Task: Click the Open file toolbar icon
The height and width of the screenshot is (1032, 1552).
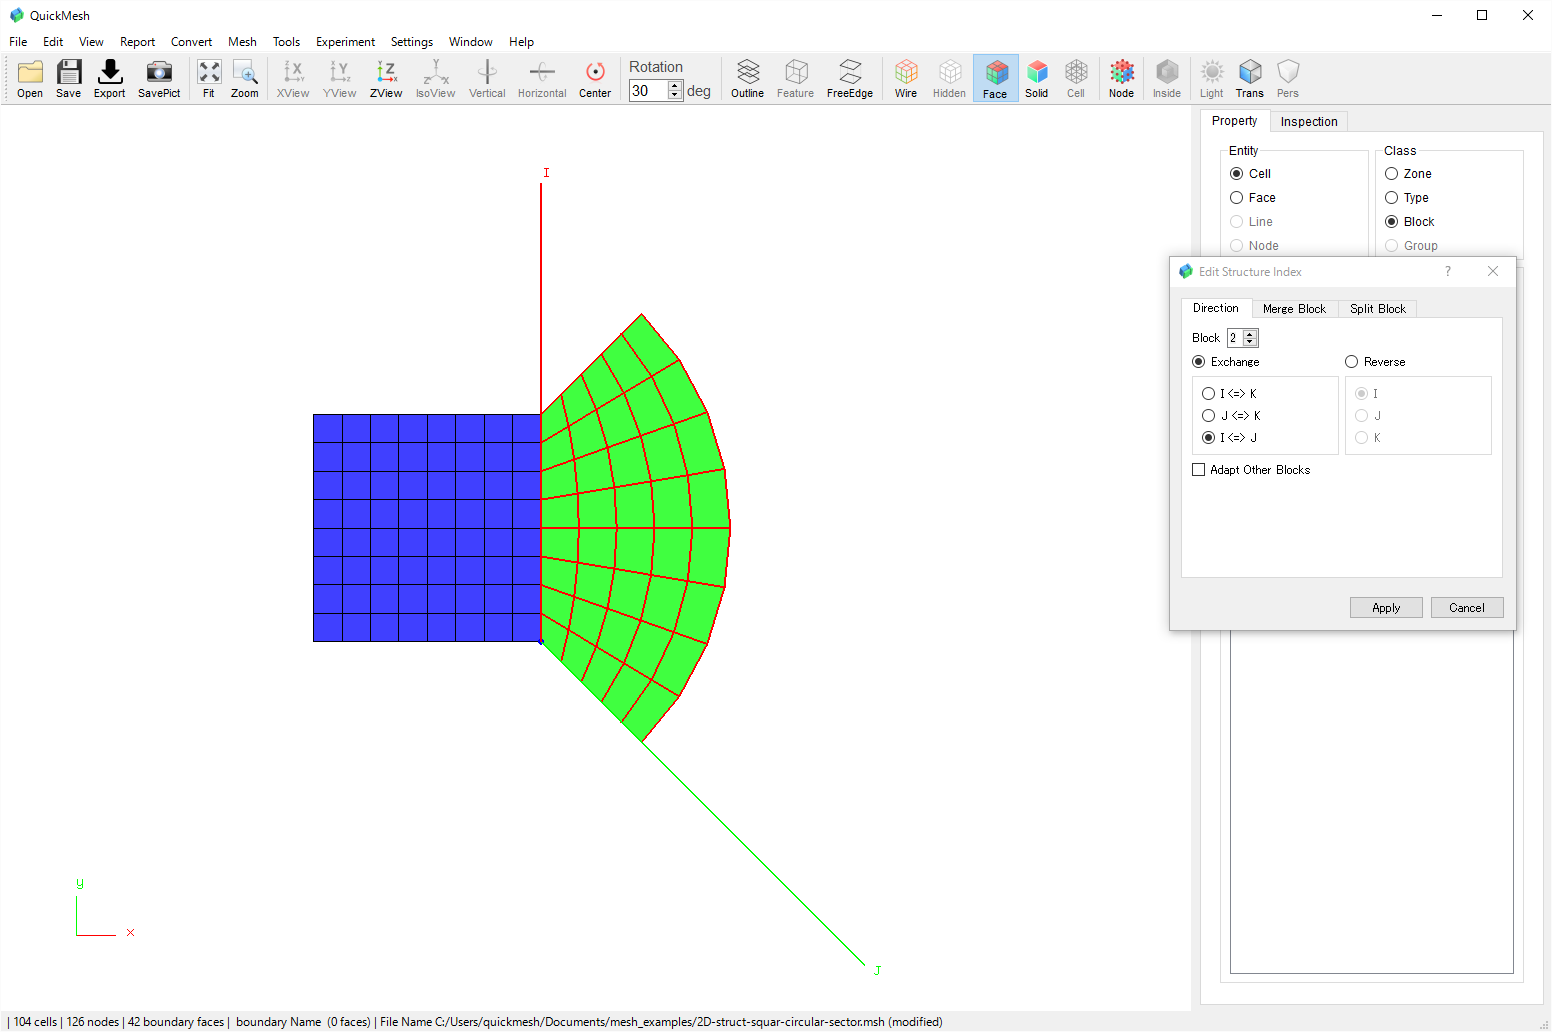Action: coord(30,78)
